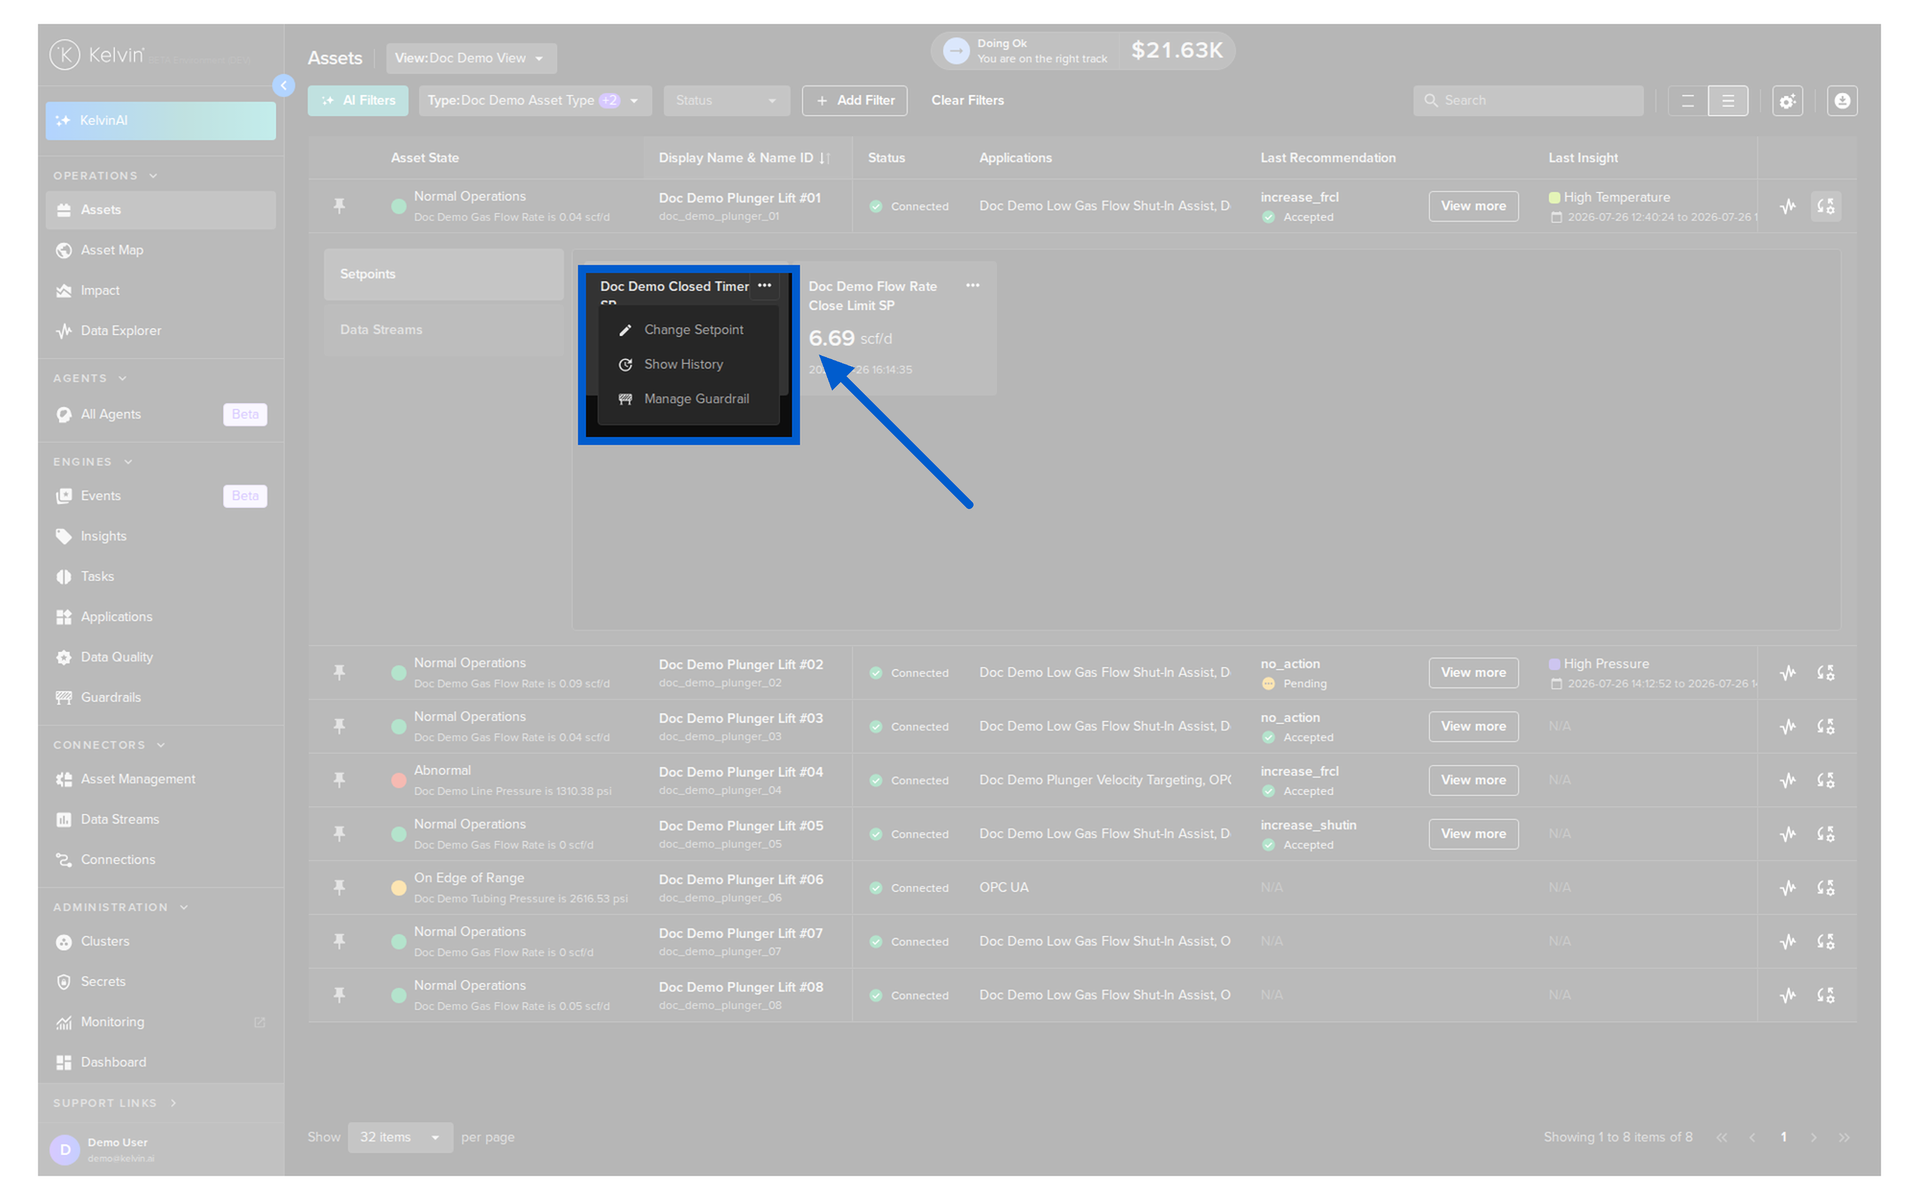The width and height of the screenshot is (1920, 1200).
Task: Open Type: Doc Demo Asset Type filter
Action: [x=535, y=100]
